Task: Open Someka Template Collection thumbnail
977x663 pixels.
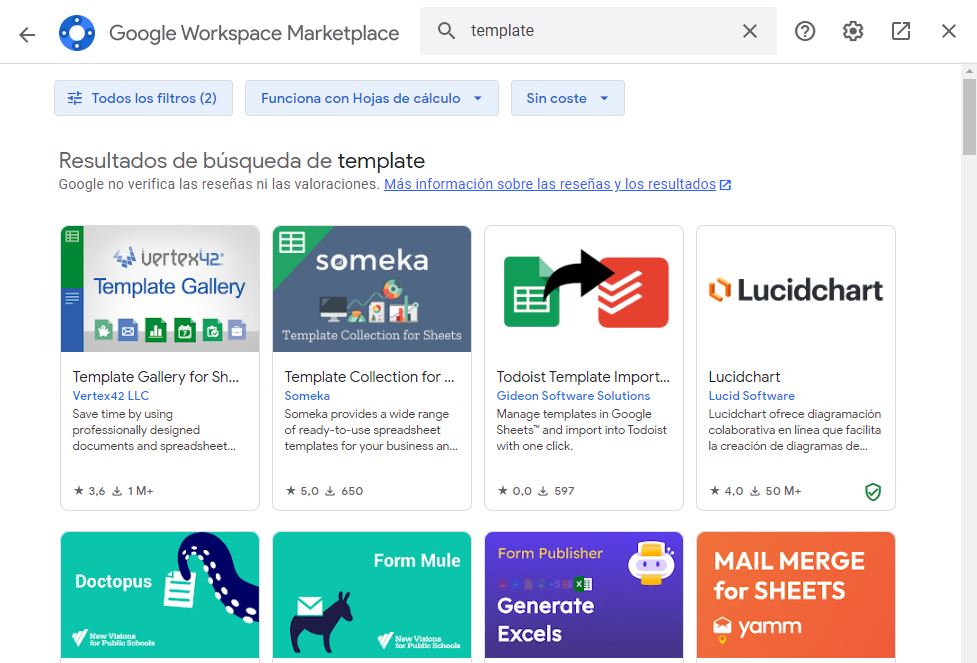Action: tap(372, 289)
